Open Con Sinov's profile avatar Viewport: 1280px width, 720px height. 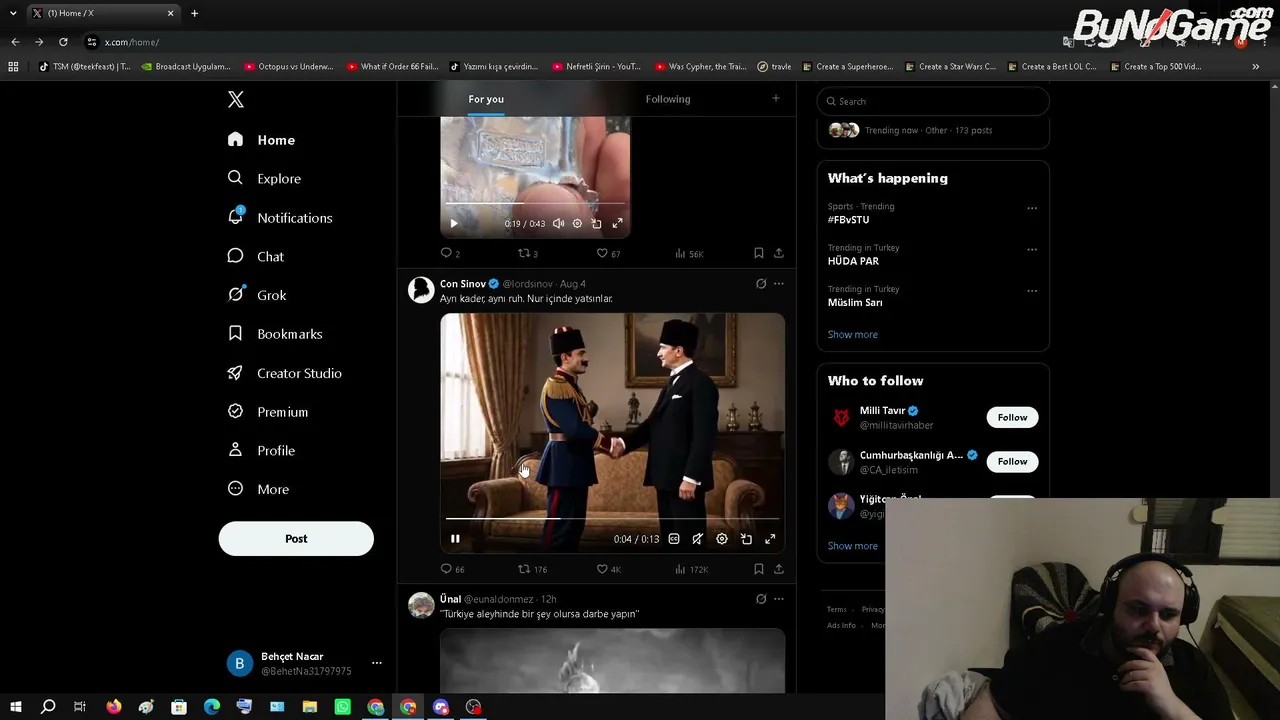click(x=421, y=290)
